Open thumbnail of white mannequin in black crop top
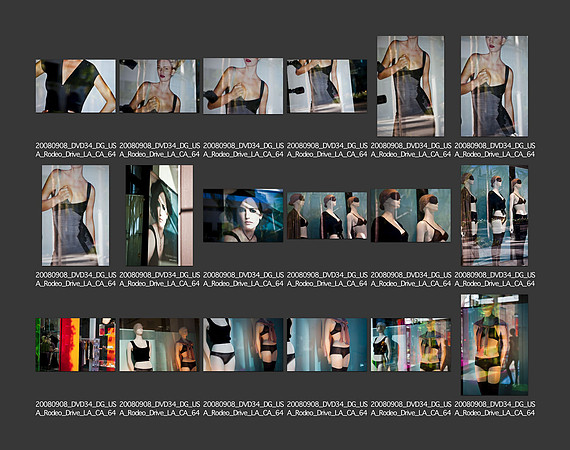The height and width of the screenshot is (450, 570). click(159, 345)
